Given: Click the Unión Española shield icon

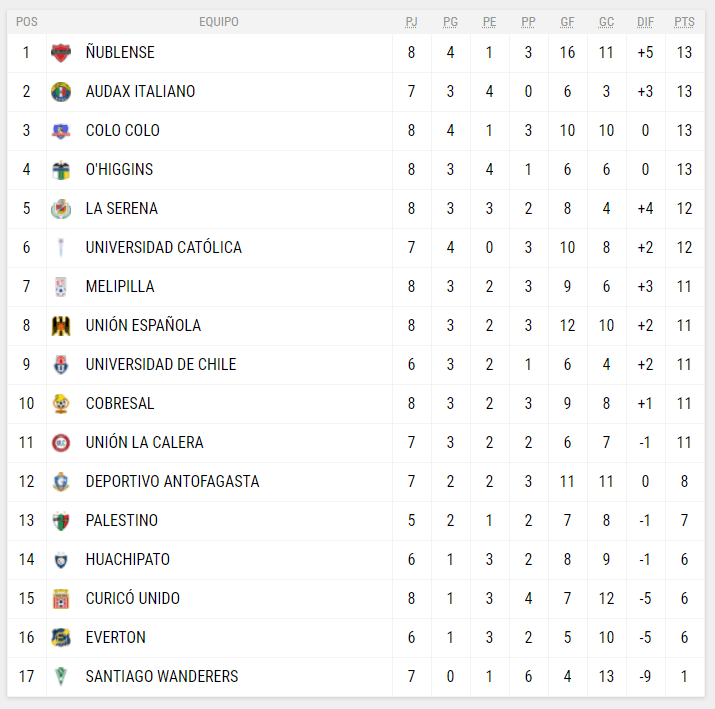Looking at the screenshot, I should 61,326.
